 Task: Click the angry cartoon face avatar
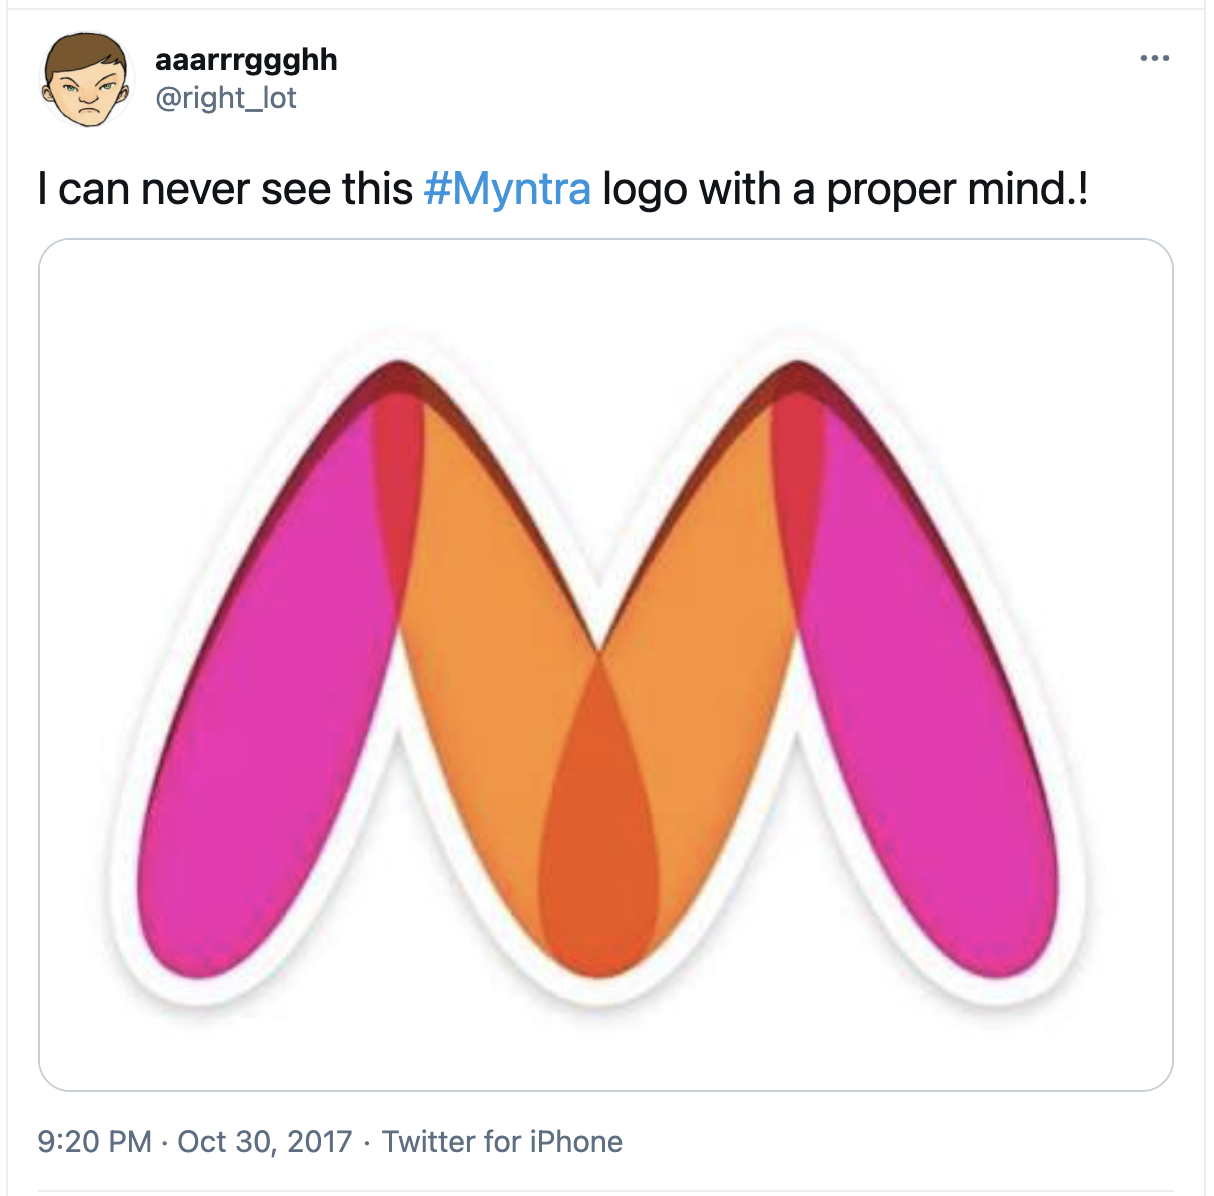click(x=86, y=79)
